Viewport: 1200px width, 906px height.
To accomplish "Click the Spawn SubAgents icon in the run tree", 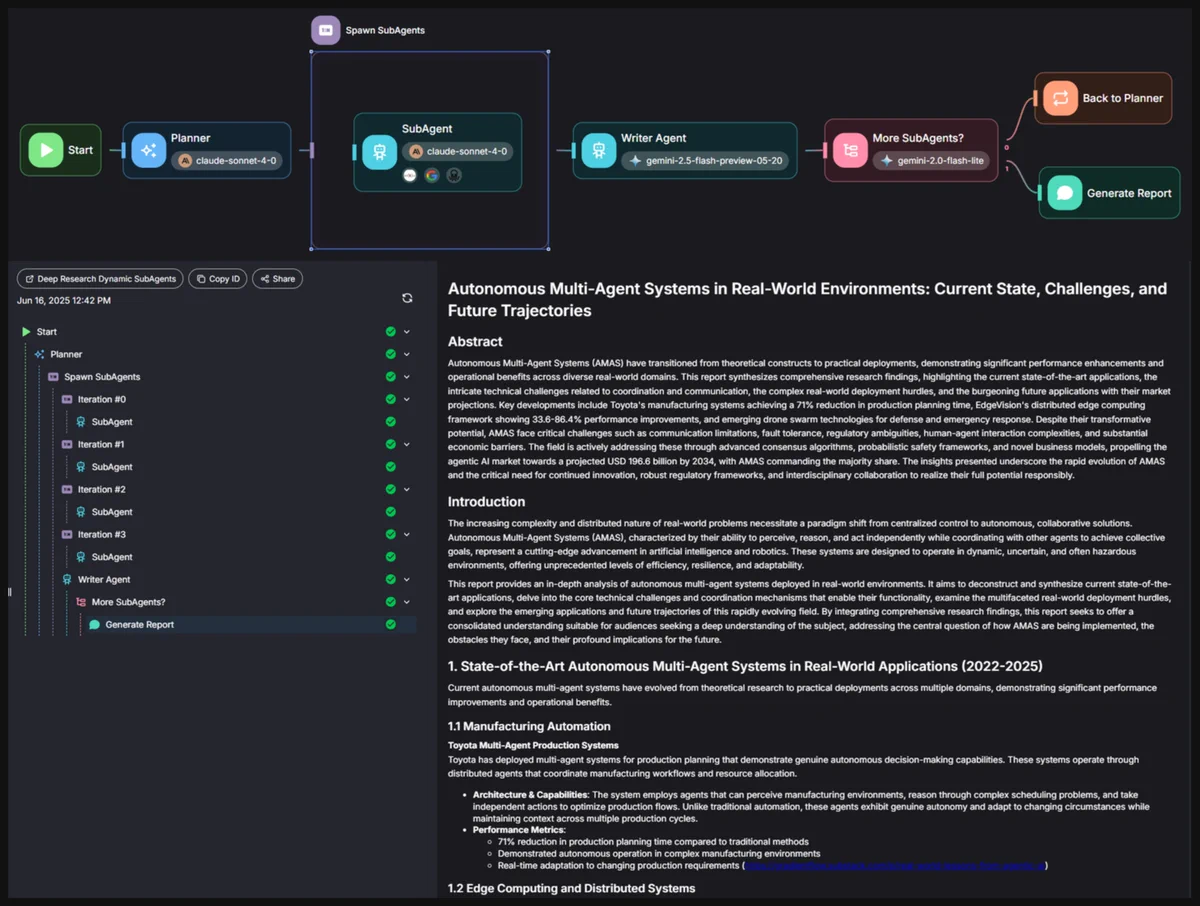I will click(54, 377).
